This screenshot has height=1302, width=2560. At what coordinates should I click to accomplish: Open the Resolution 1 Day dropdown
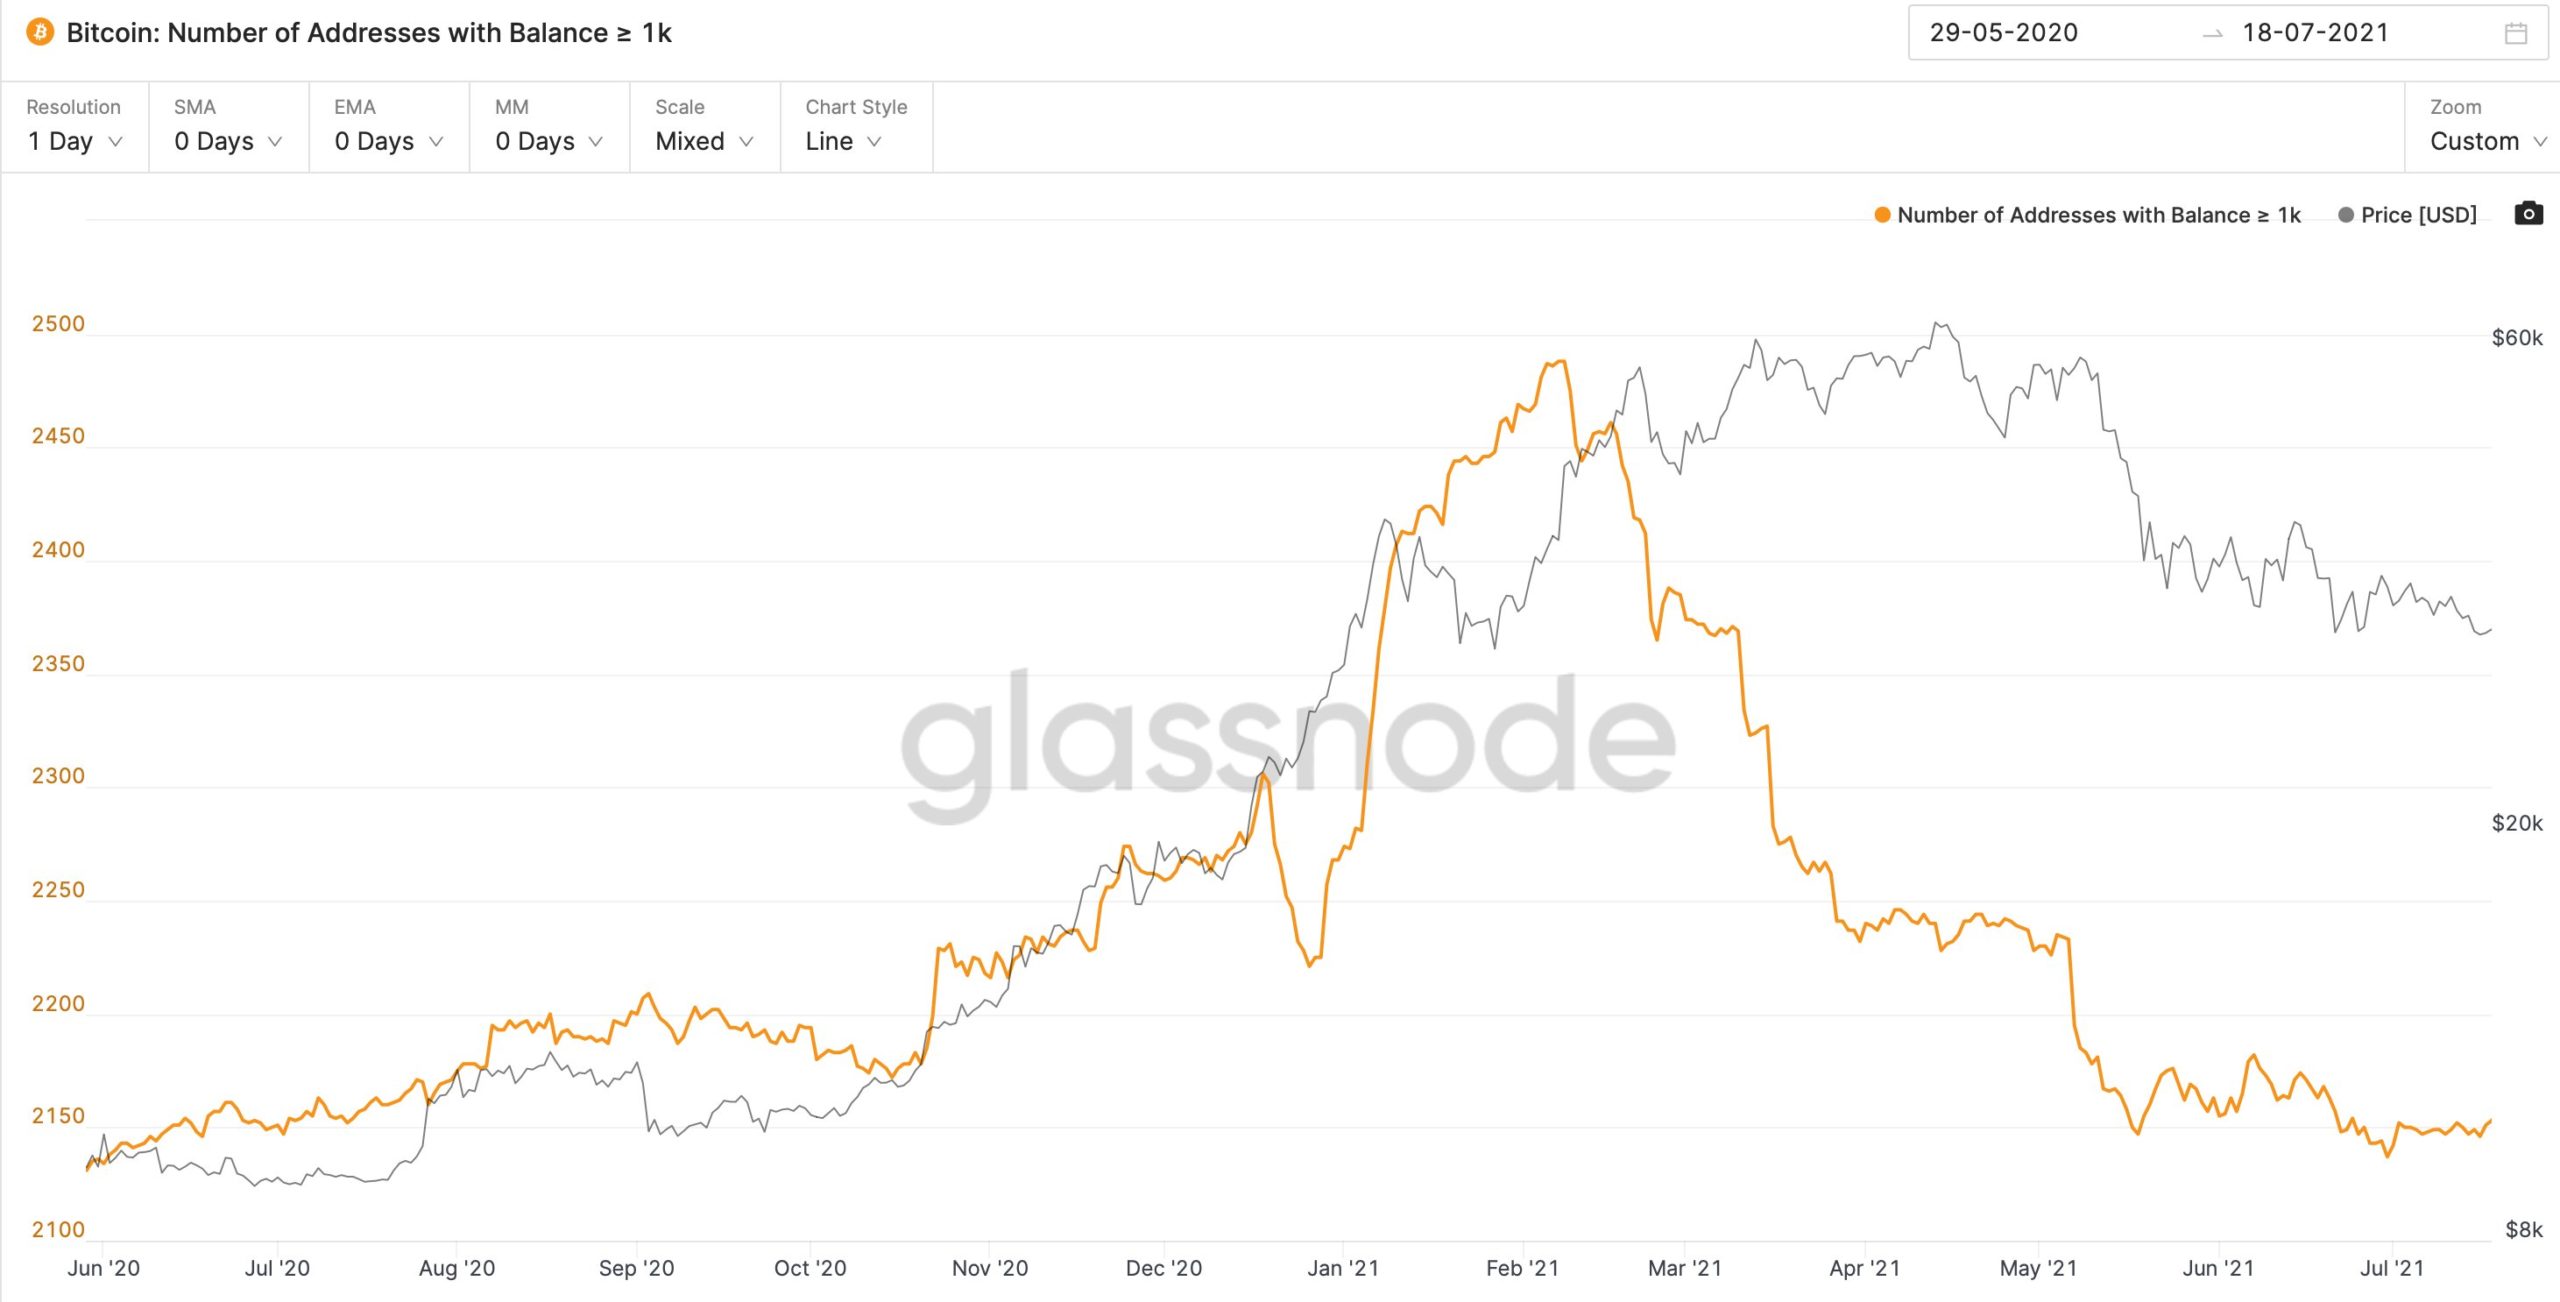click(x=75, y=141)
